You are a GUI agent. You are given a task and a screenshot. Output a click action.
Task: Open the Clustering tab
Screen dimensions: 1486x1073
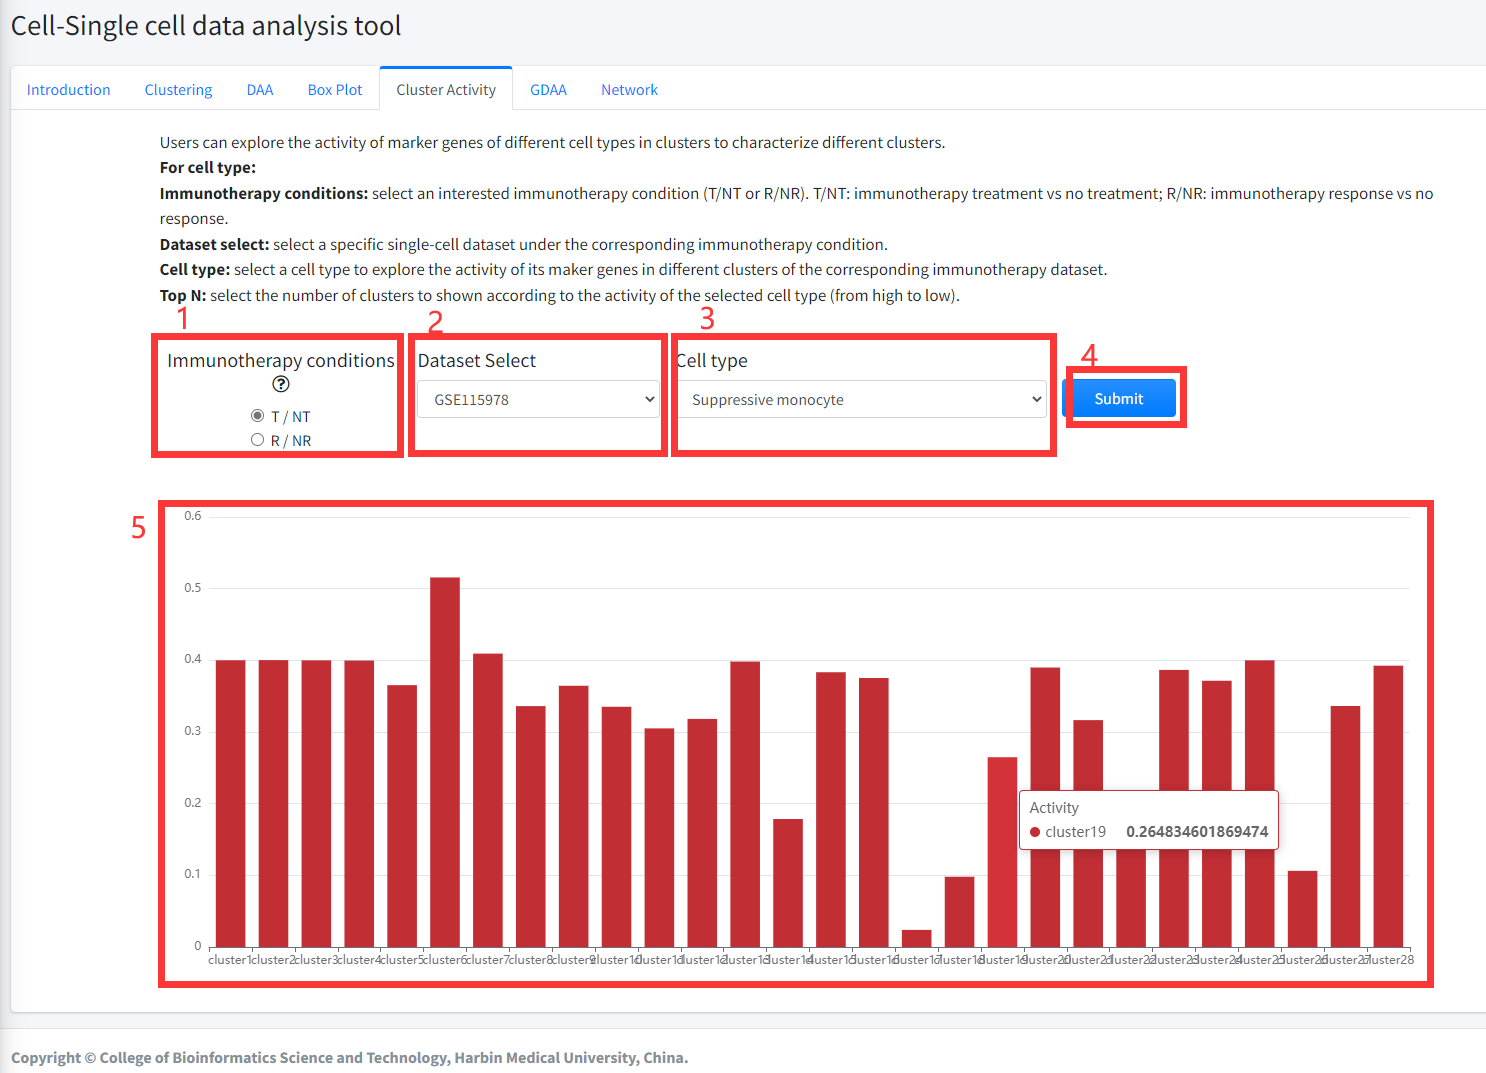point(178,90)
